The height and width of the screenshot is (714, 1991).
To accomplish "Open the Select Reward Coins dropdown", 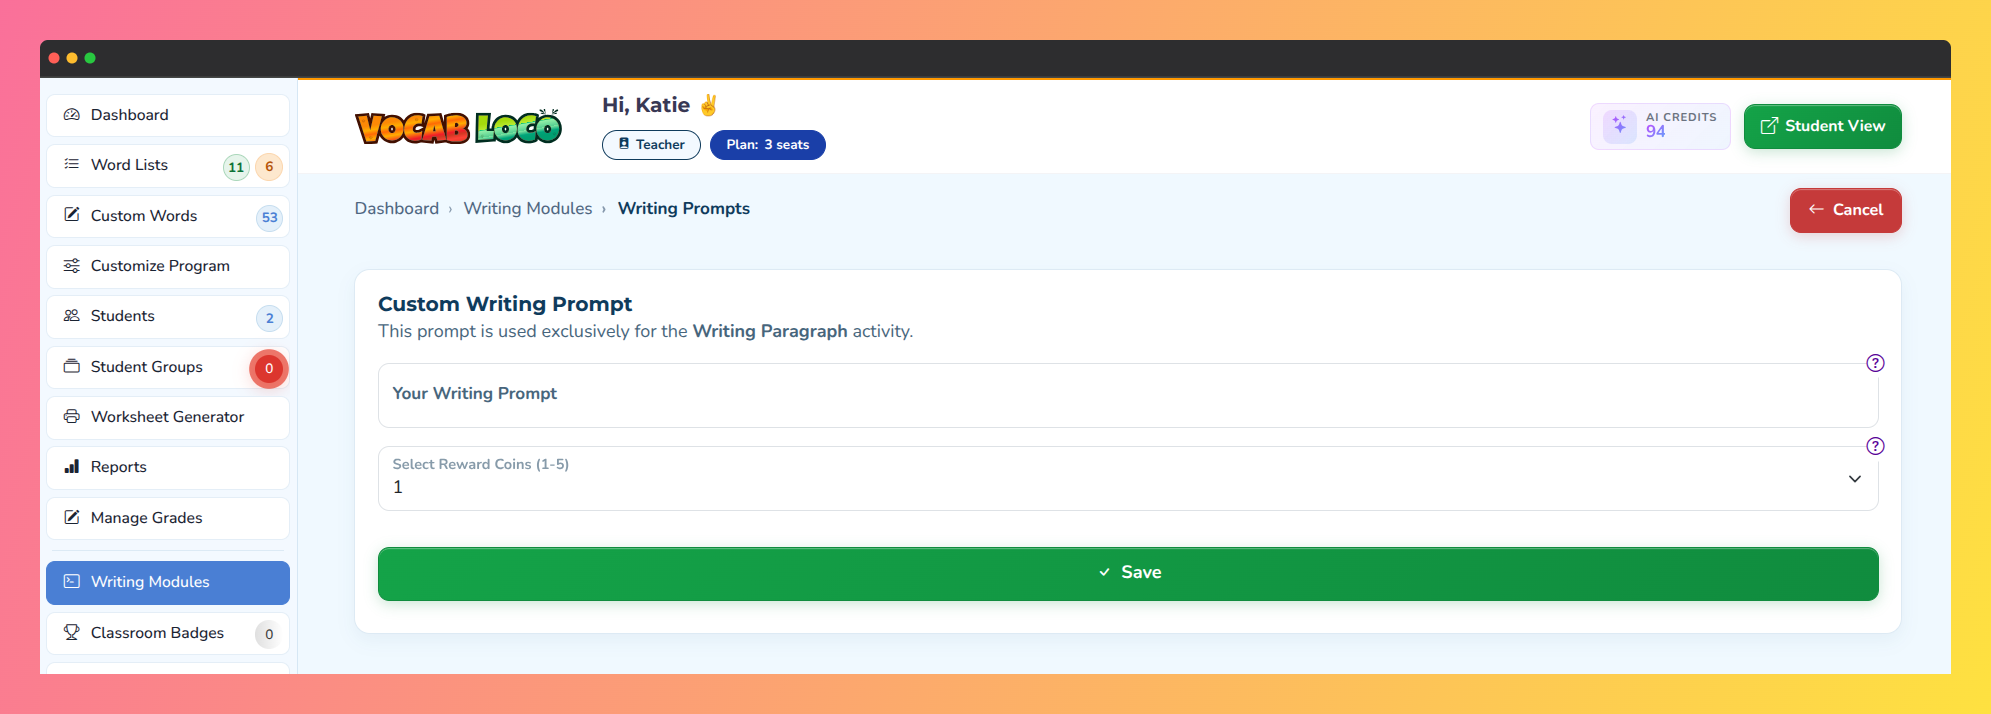I will click(x=1128, y=478).
